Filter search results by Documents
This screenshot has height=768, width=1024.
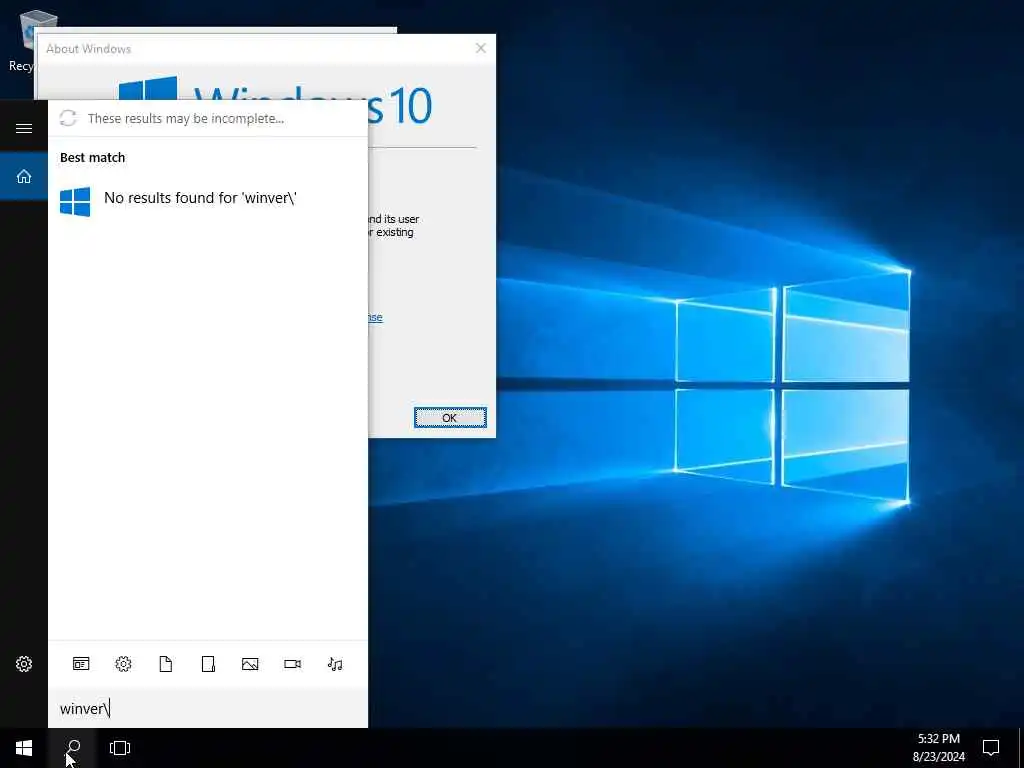click(x=166, y=664)
